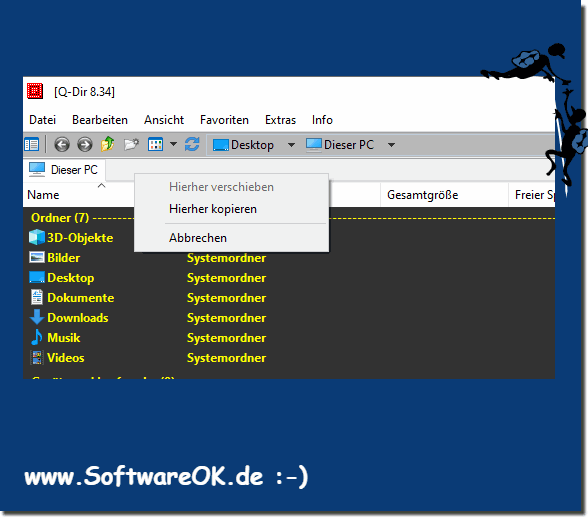Click the 3D-Objekte cube icon
This screenshot has height=518, width=588.
[x=37, y=237]
